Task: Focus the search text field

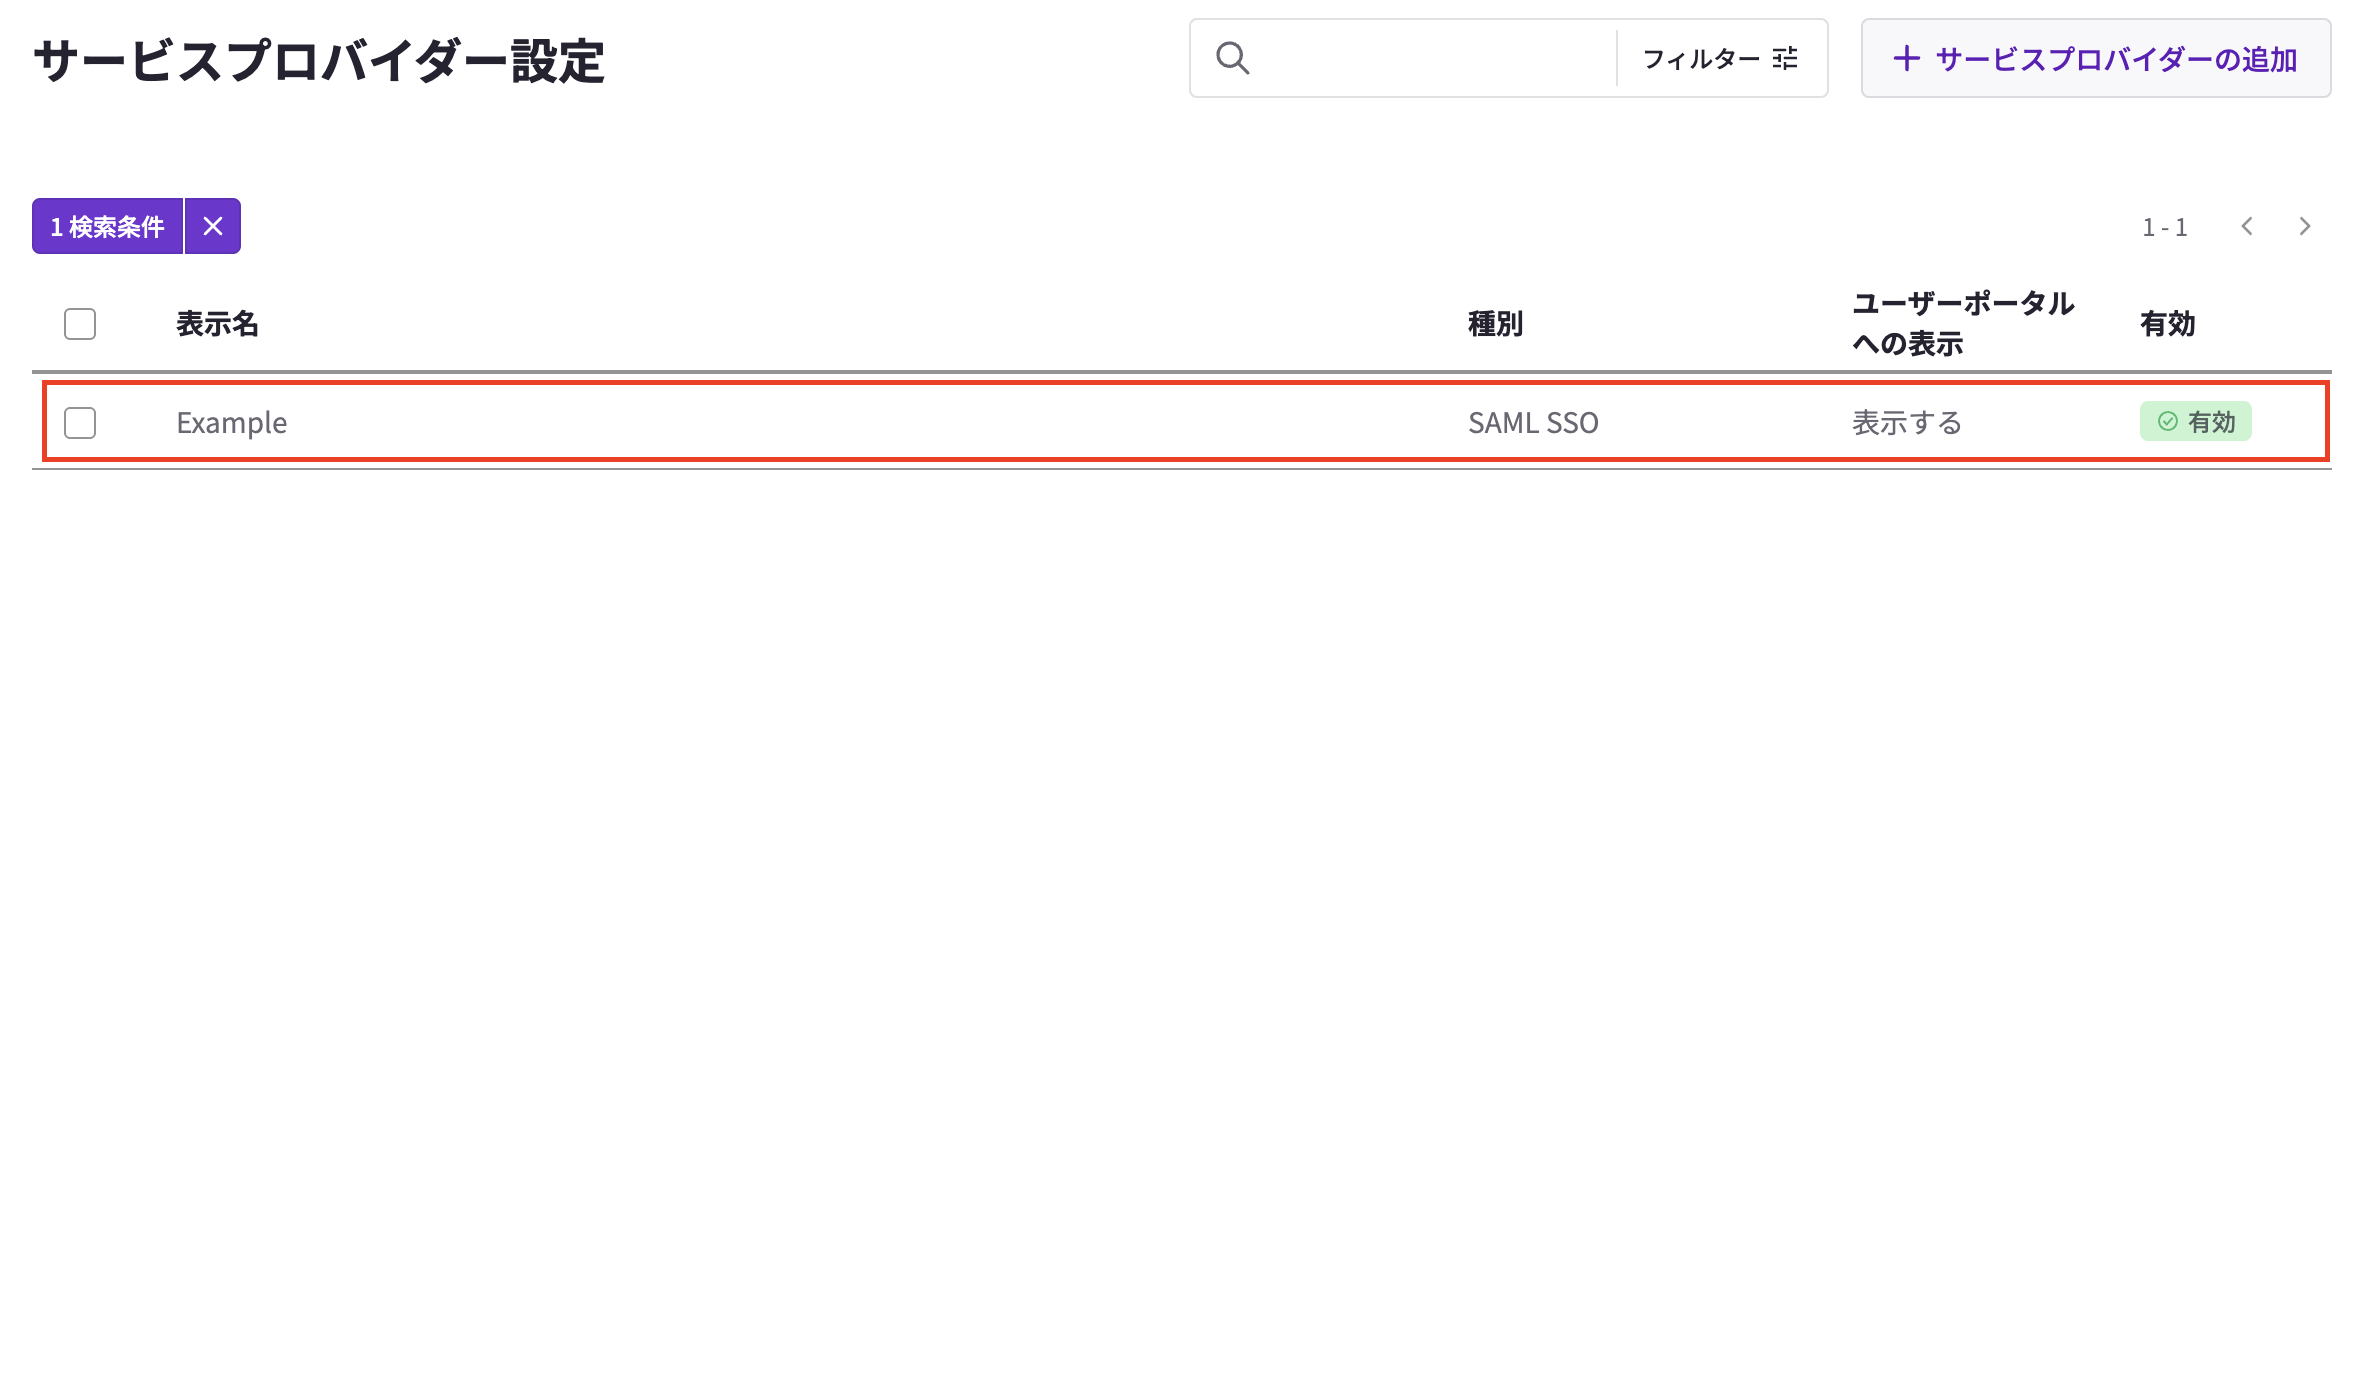Action: (x=1430, y=58)
